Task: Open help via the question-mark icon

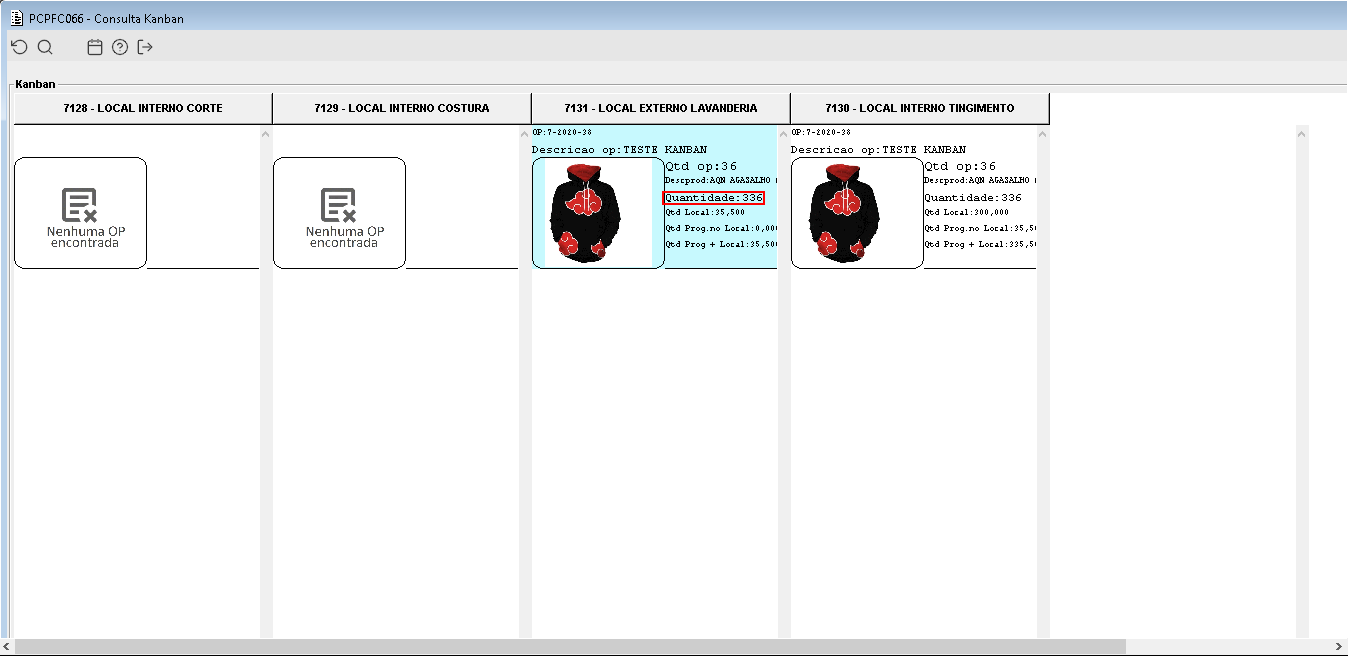Action: [x=120, y=47]
